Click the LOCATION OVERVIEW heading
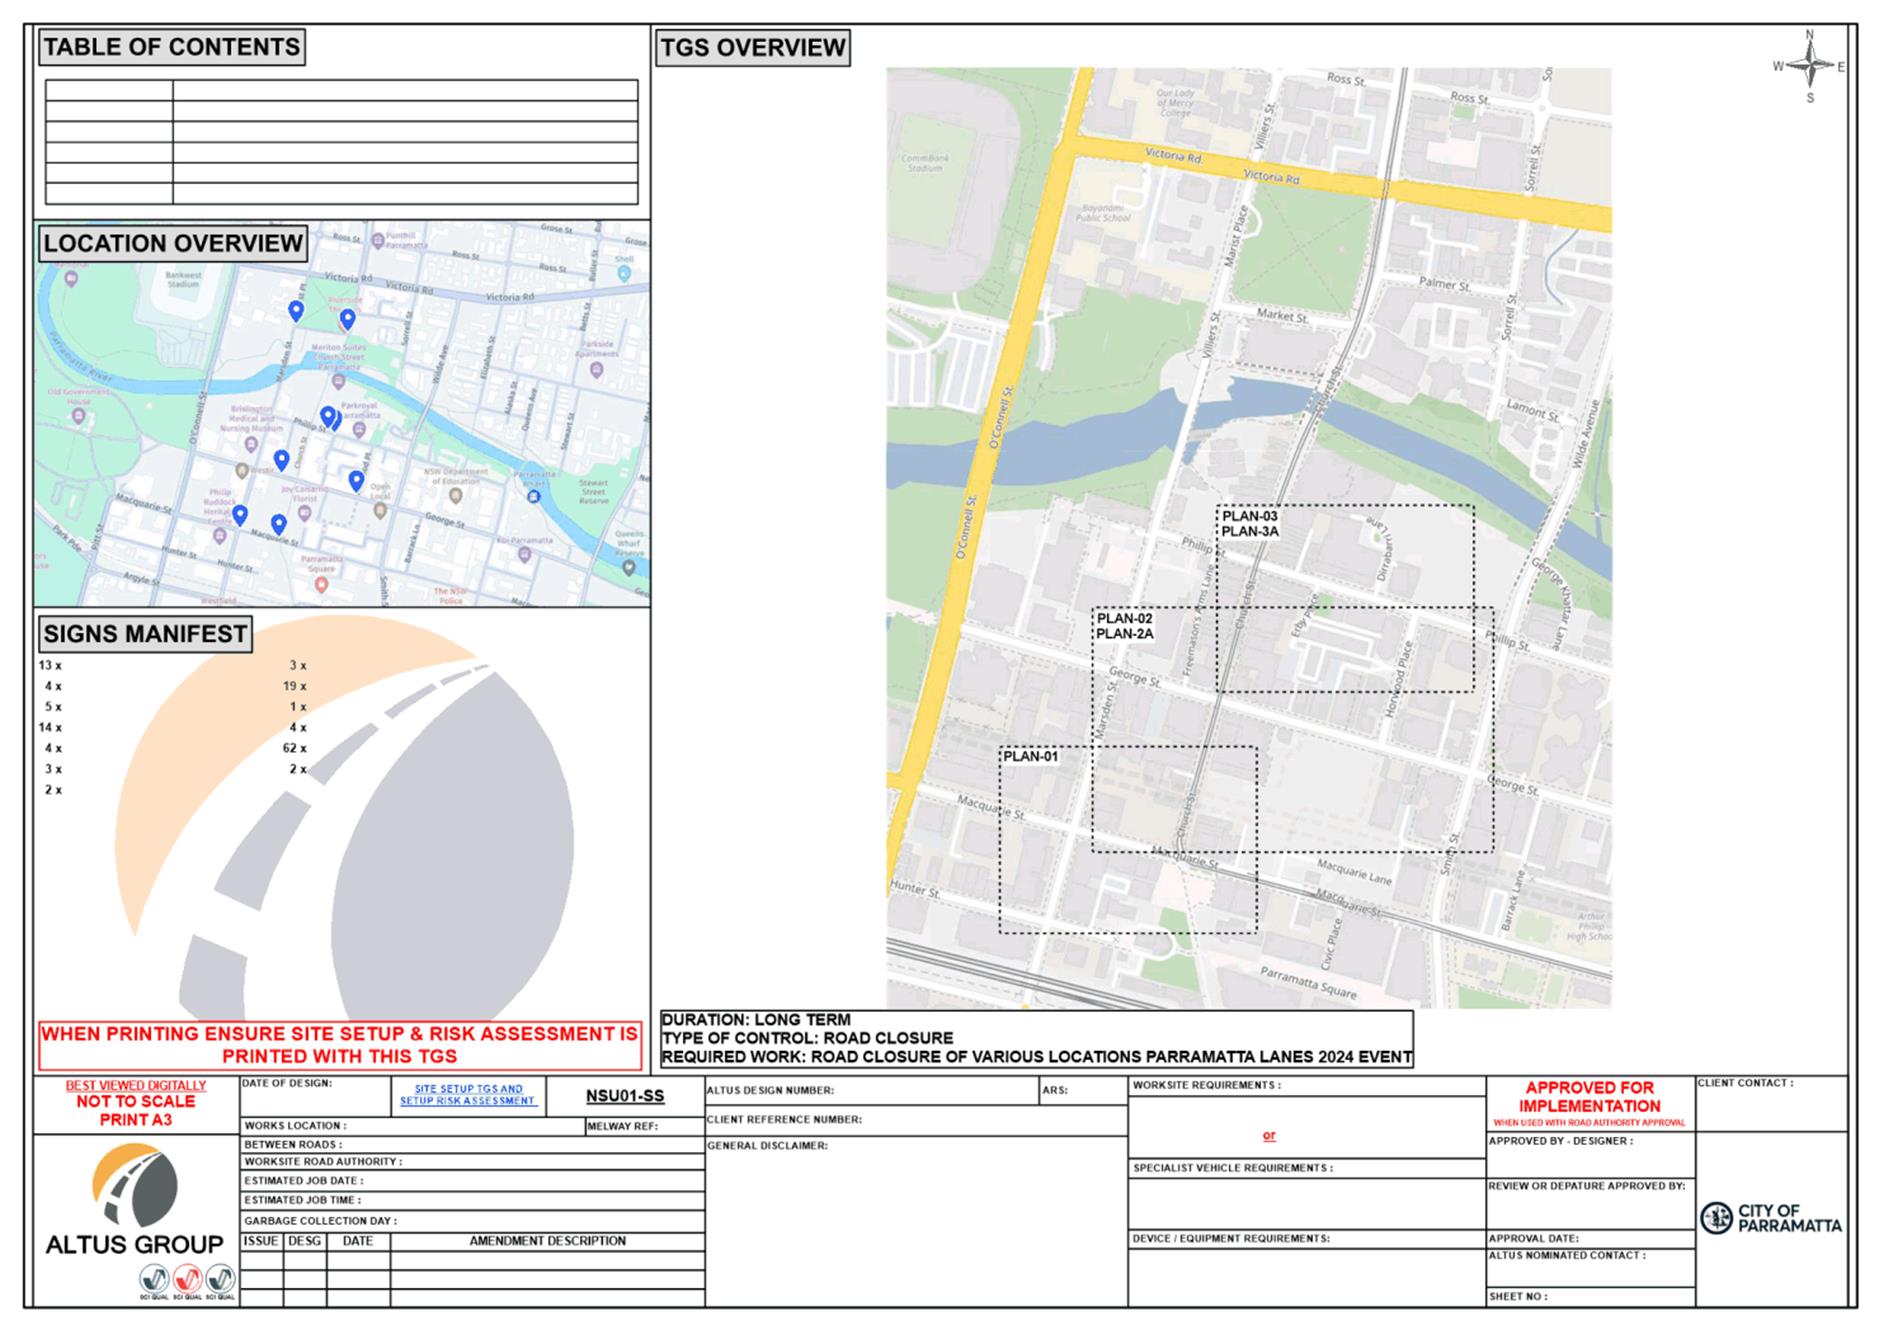1879x1329 pixels. pos(172,243)
